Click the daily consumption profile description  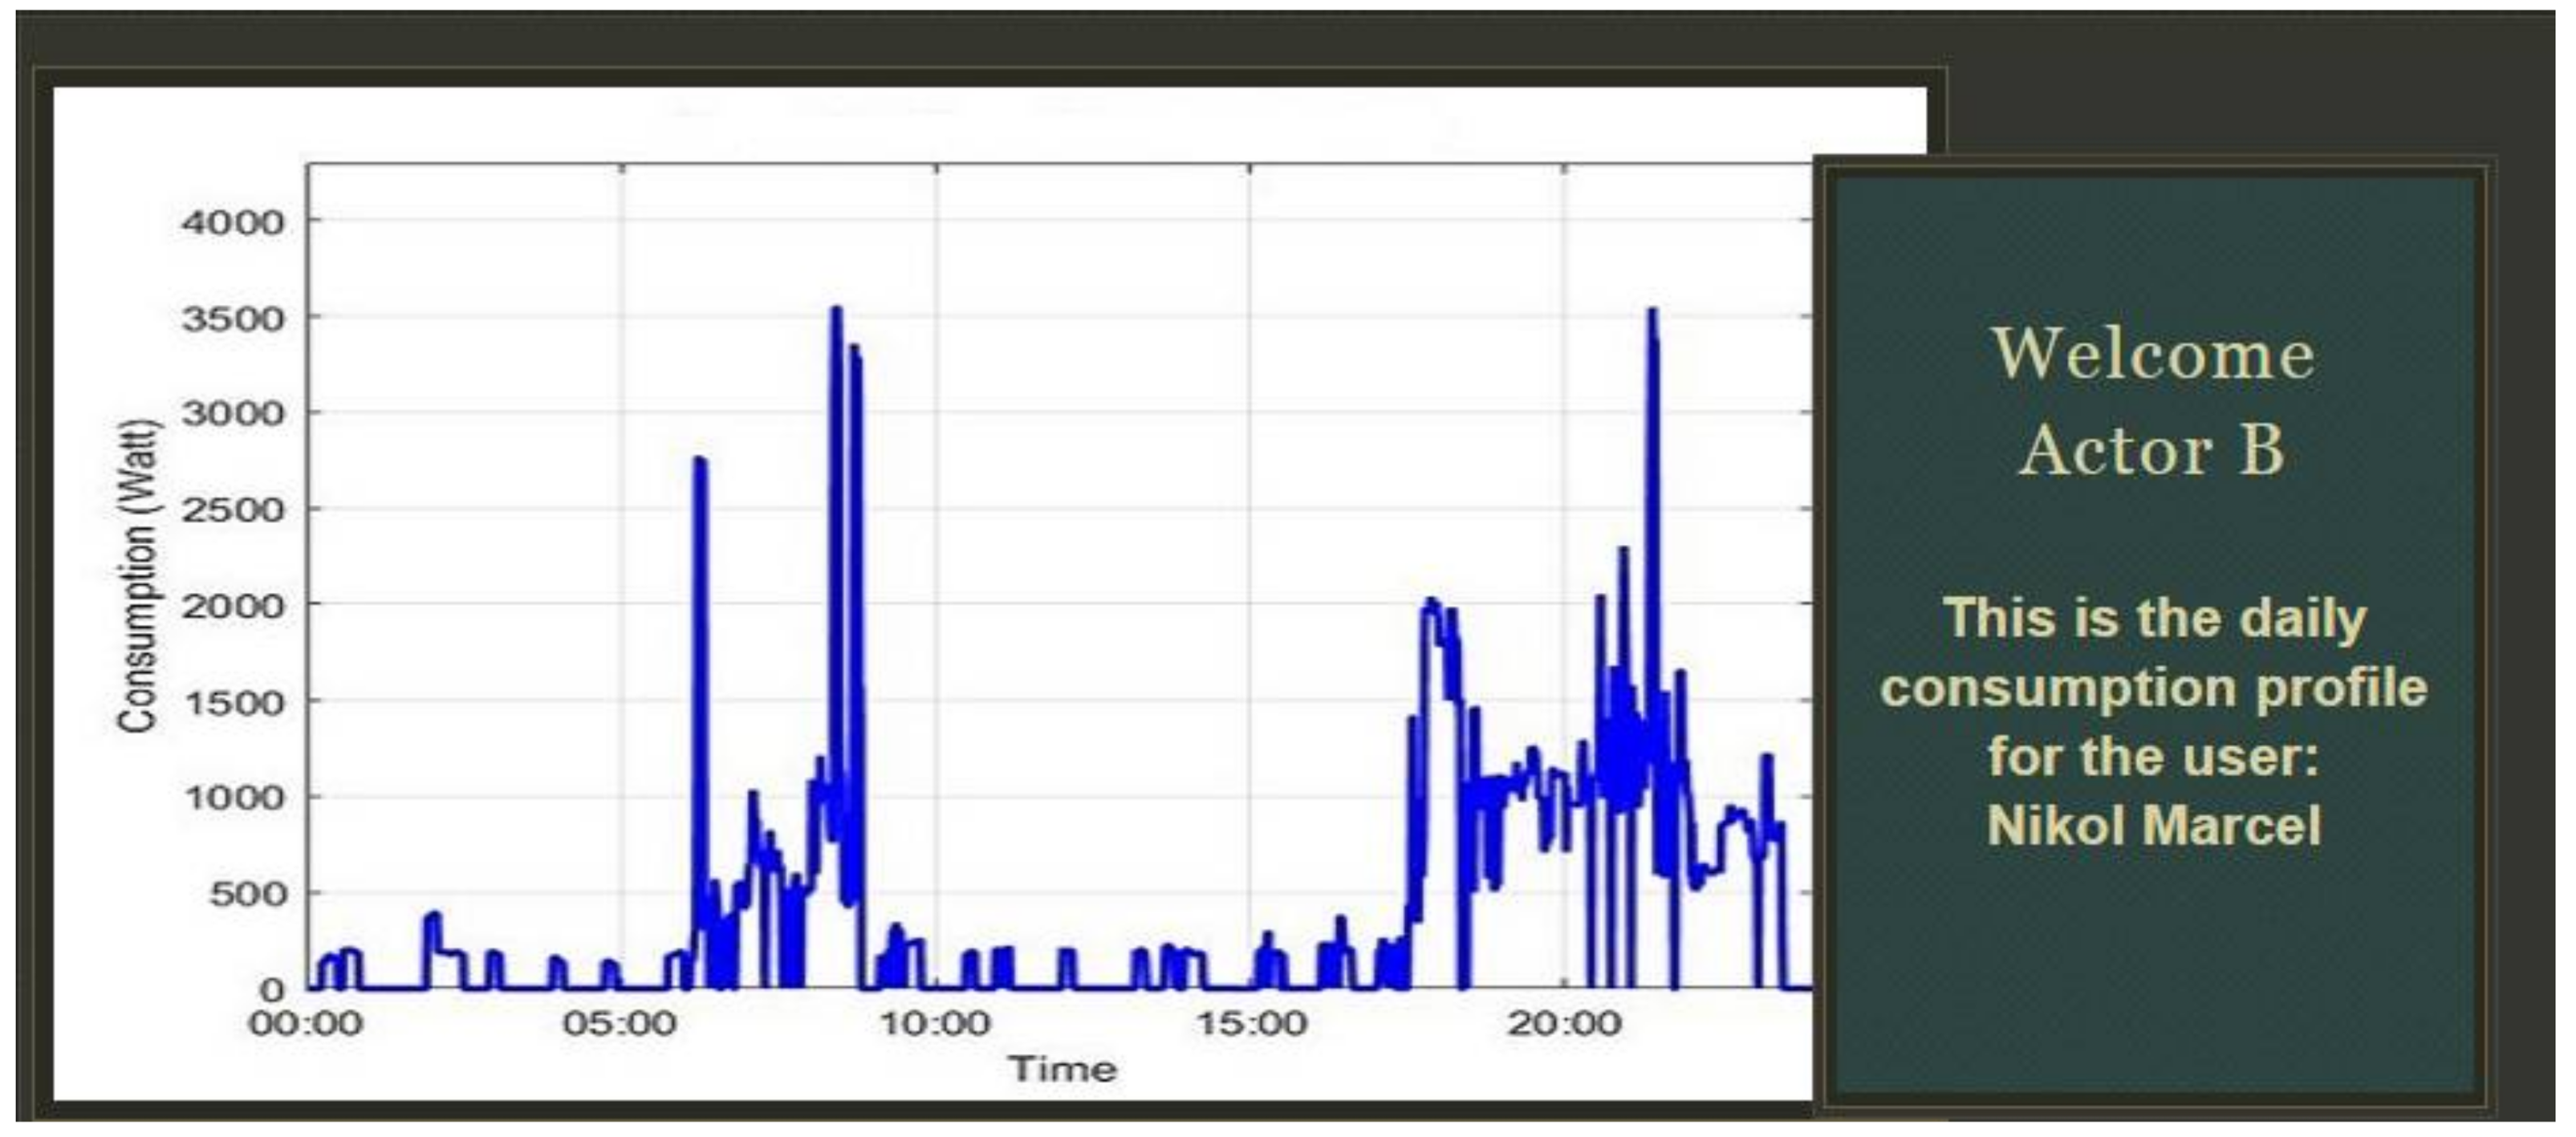pyautogui.click(x=2153, y=688)
